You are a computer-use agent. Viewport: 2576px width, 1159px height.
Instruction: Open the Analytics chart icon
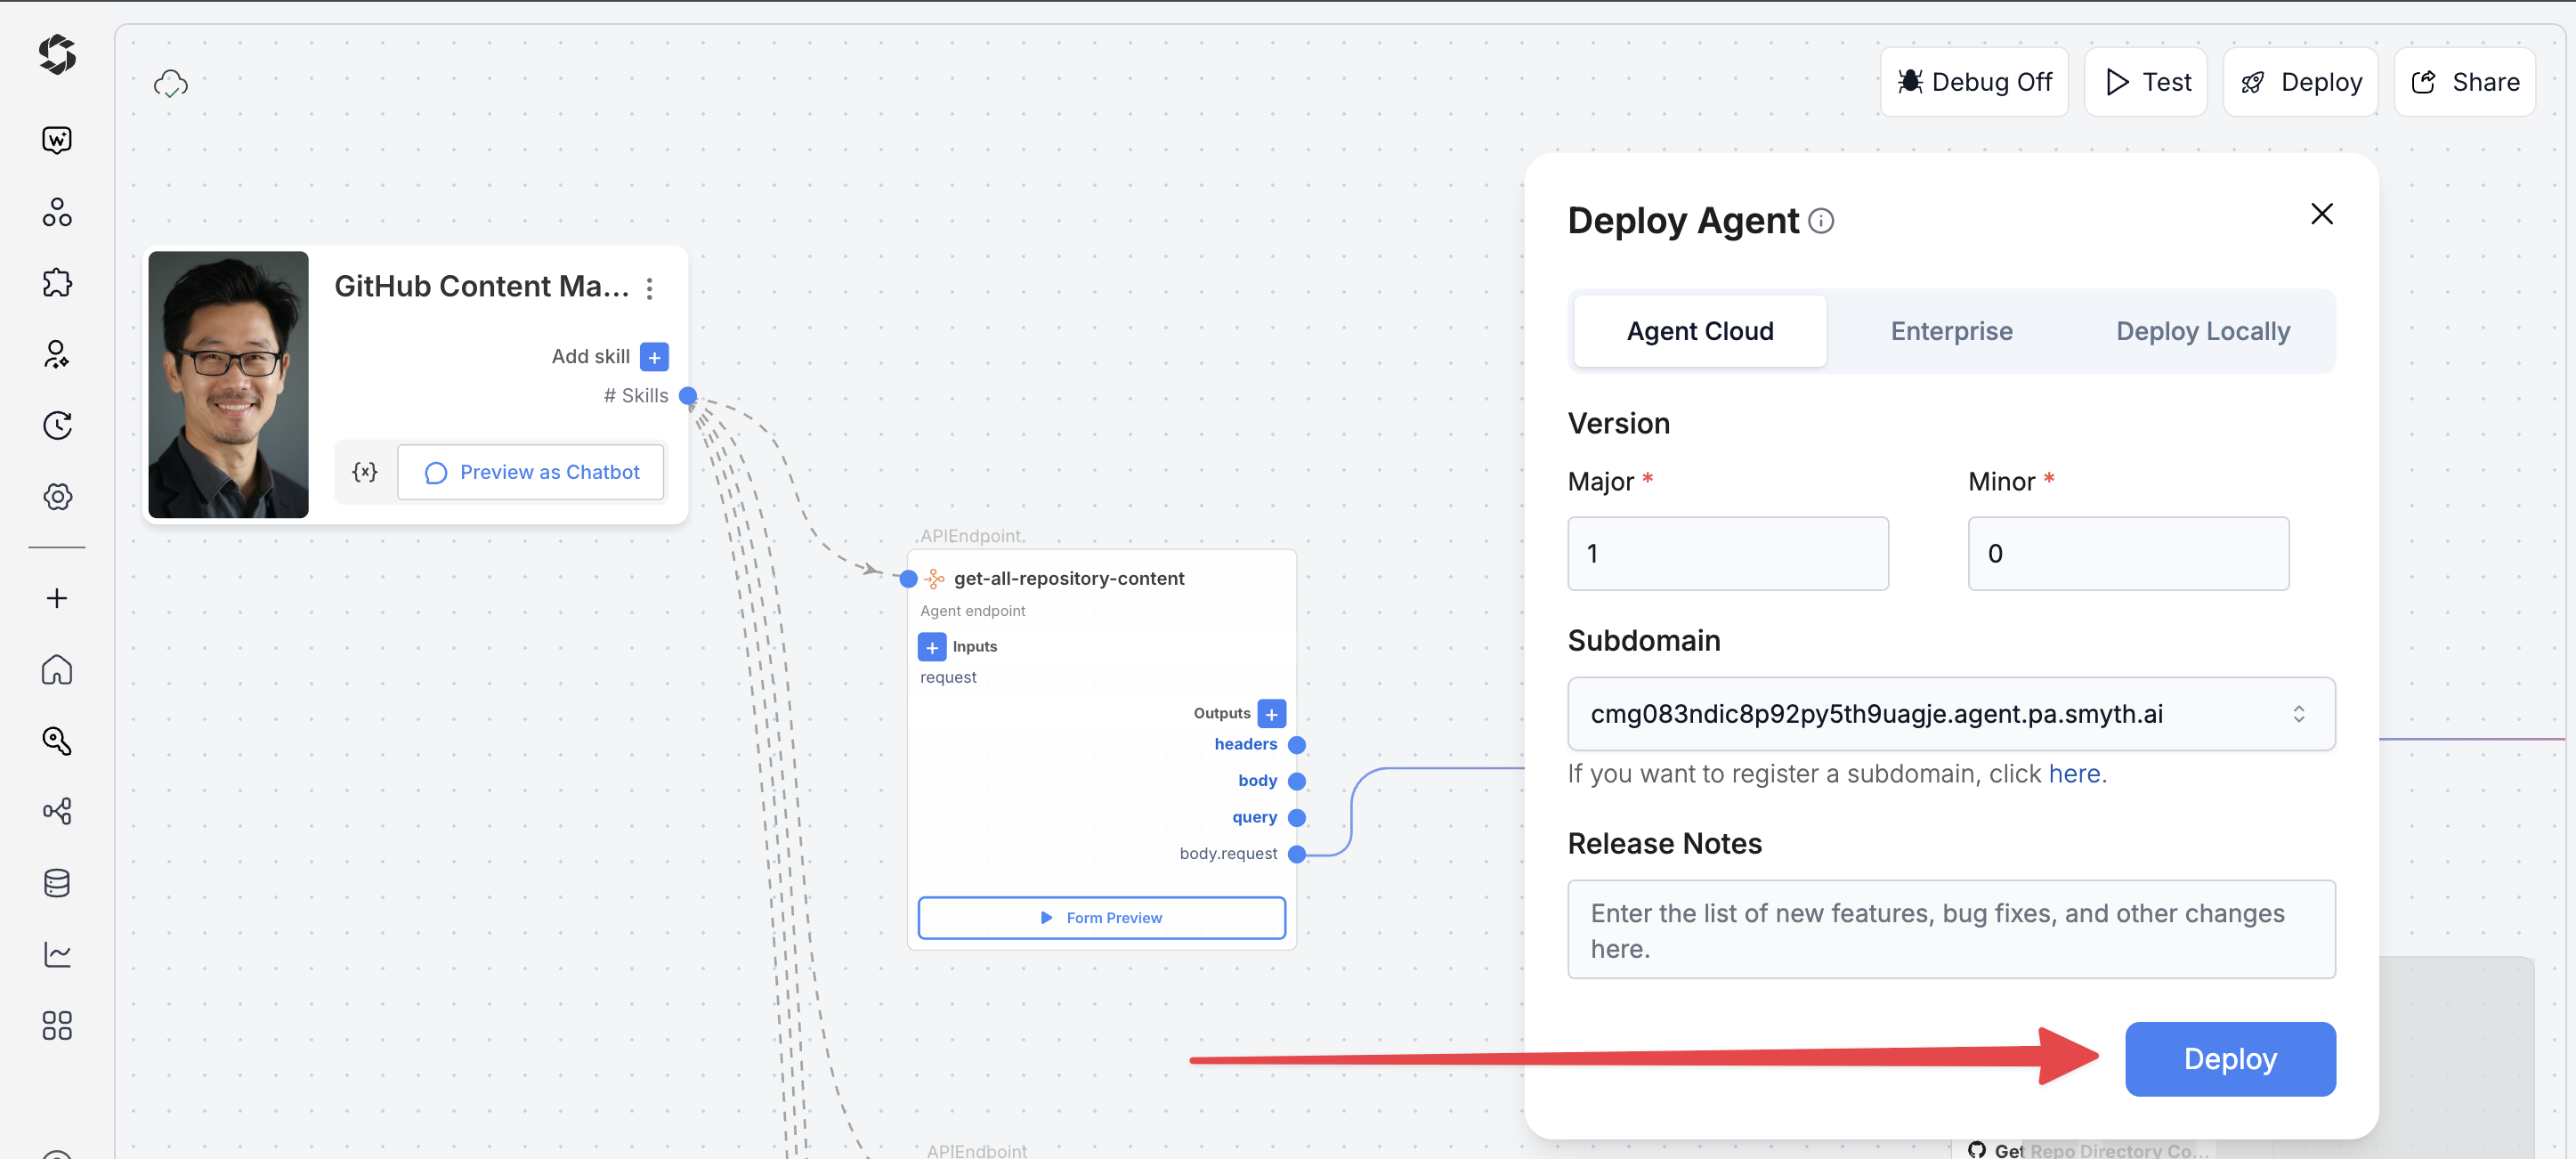click(57, 954)
